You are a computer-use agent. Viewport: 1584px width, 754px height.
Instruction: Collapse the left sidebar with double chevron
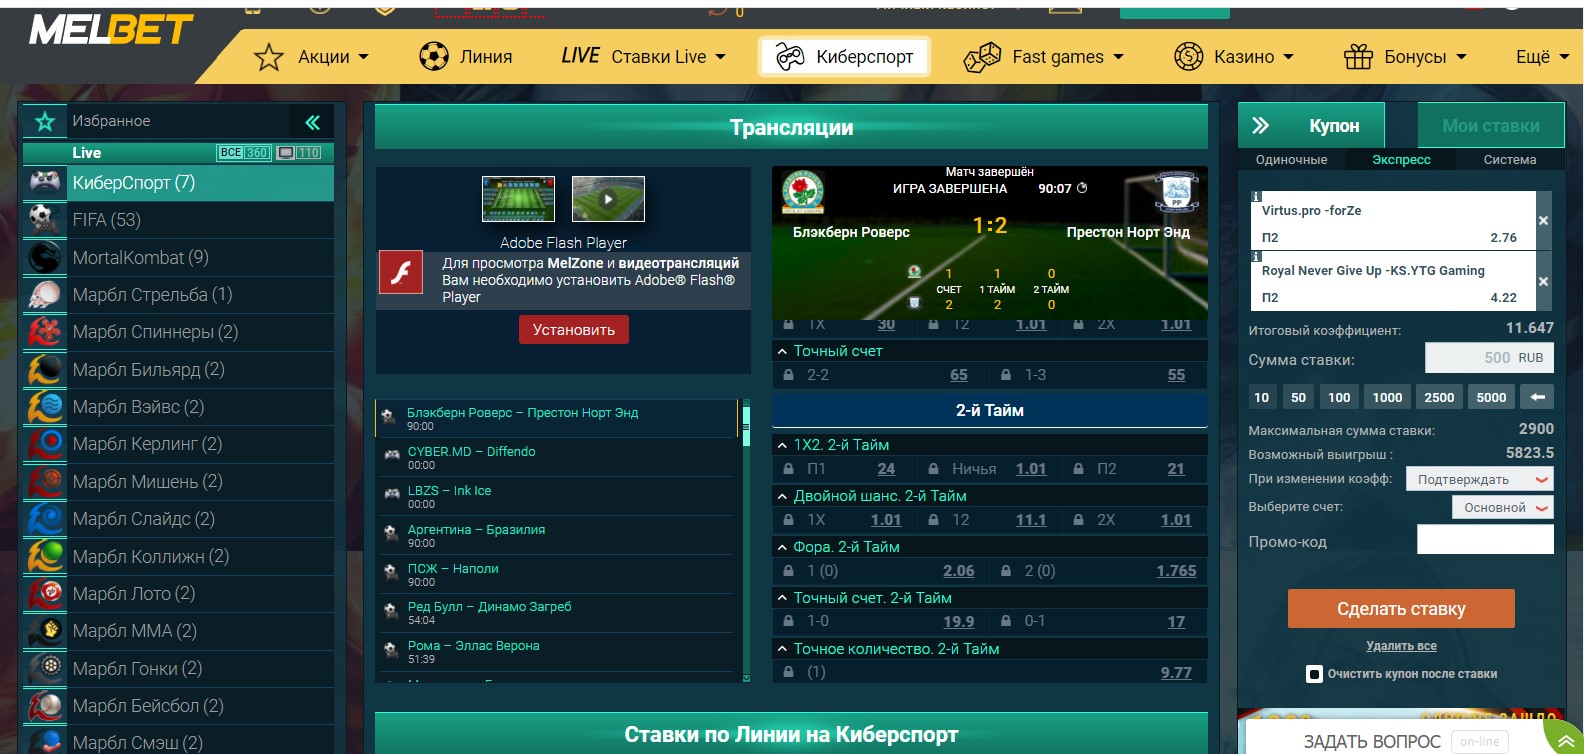pos(312,122)
